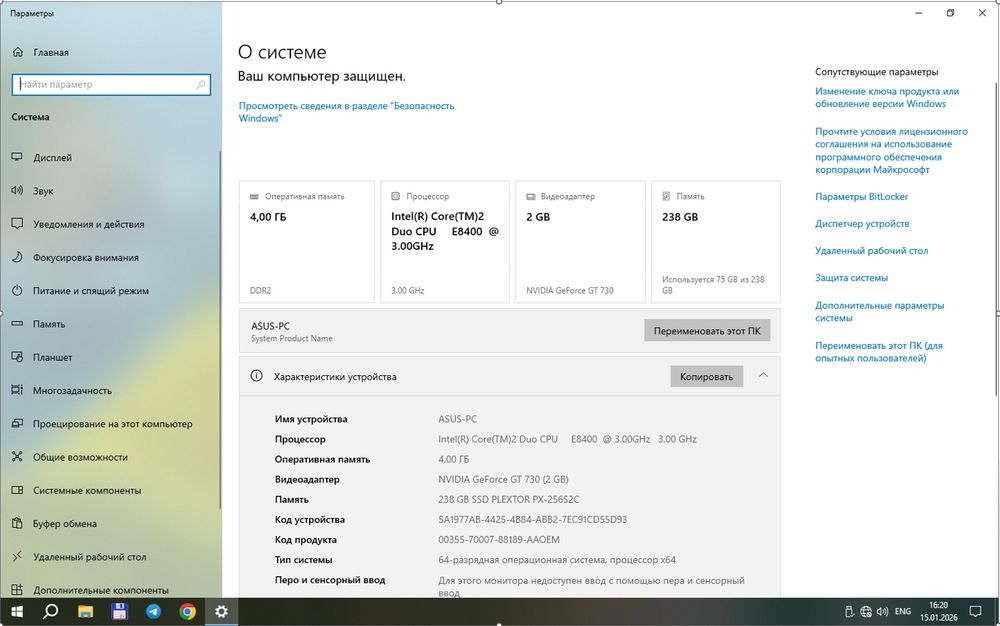Screen dimensions: 1000x626
Task: Open Параметры BitLocker link
Action: [861, 196]
